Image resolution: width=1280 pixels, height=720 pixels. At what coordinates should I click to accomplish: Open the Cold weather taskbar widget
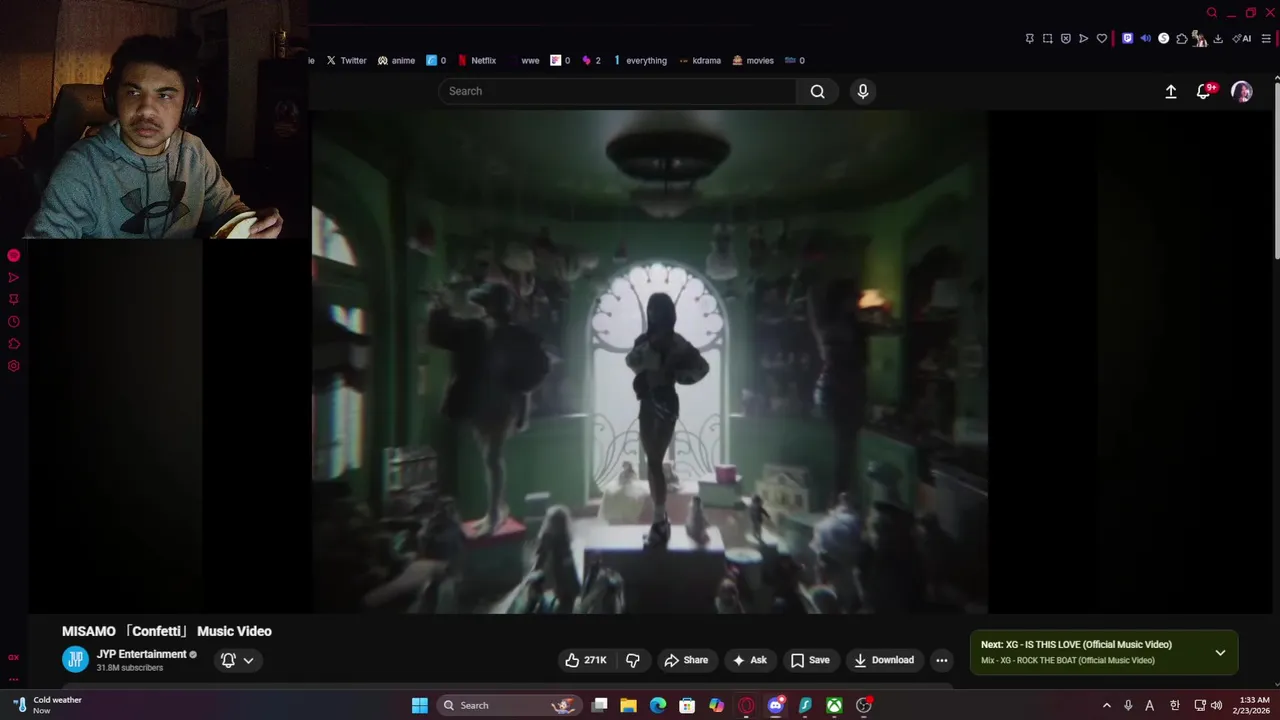[x=48, y=705]
